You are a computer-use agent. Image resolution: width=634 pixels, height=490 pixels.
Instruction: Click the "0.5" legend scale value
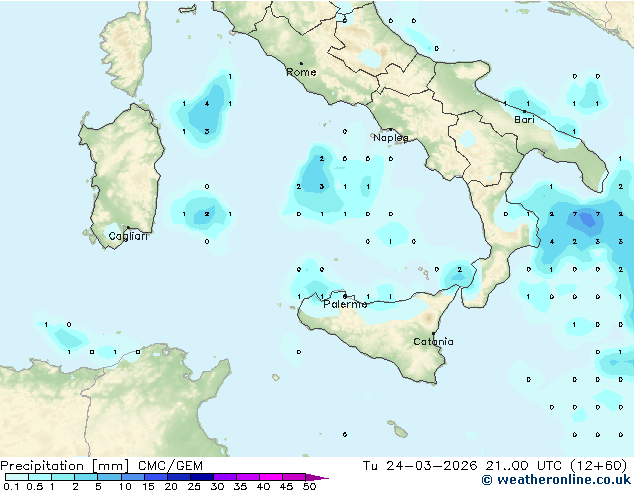click(34, 486)
